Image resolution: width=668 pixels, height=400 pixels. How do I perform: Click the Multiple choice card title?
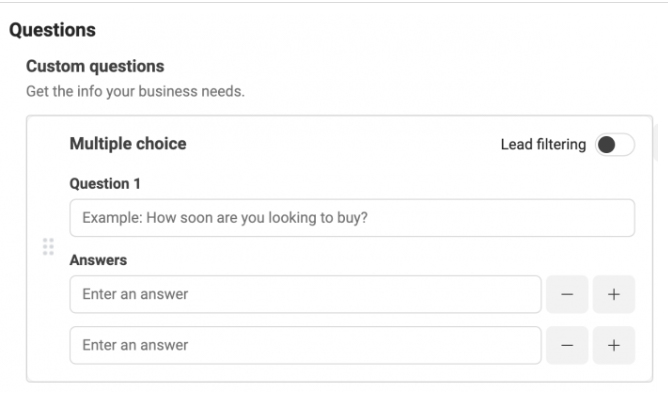(x=128, y=144)
